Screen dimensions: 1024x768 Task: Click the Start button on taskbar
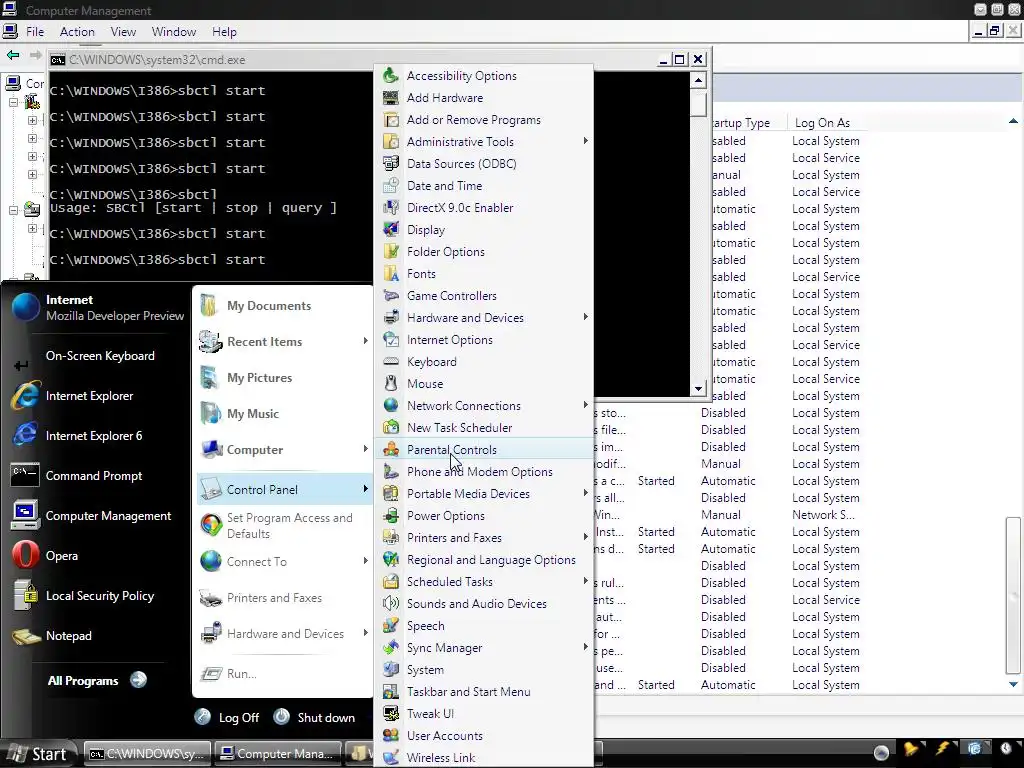[x=38, y=754]
